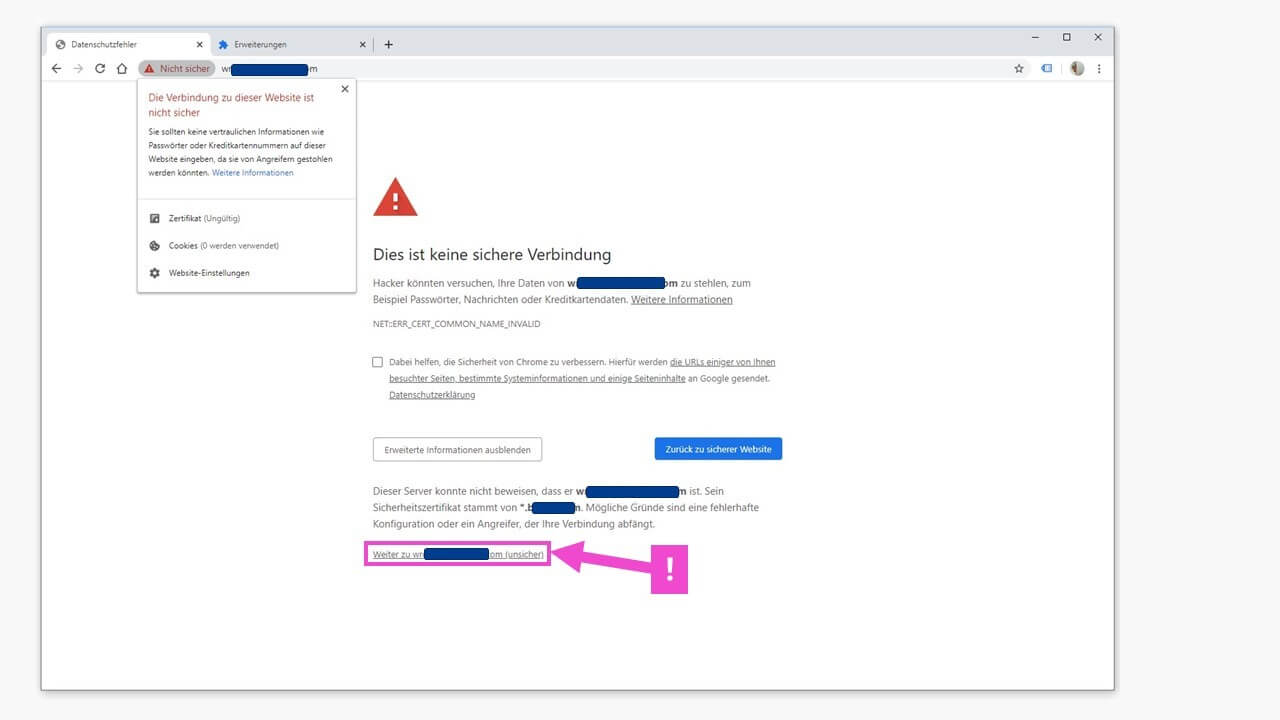Click the browser back arrow
Image resolution: width=1280 pixels, height=720 pixels.
pyautogui.click(x=57, y=69)
